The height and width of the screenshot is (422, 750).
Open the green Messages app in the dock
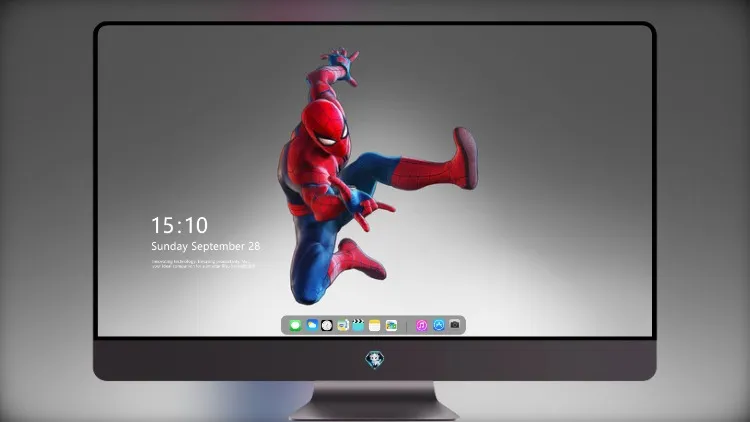pos(295,325)
